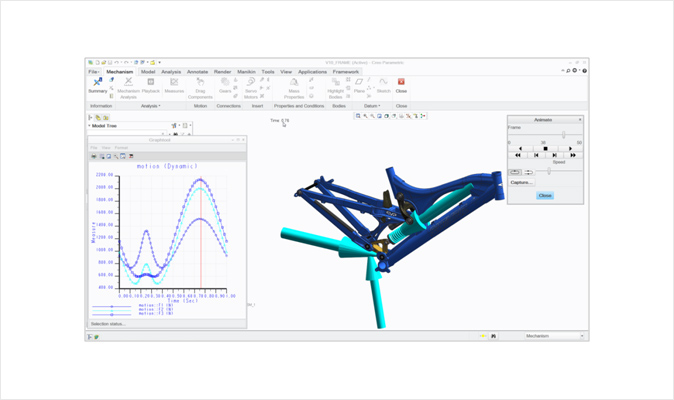Open Graphtool File menu
674x400 pixels.
(x=94, y=148)
